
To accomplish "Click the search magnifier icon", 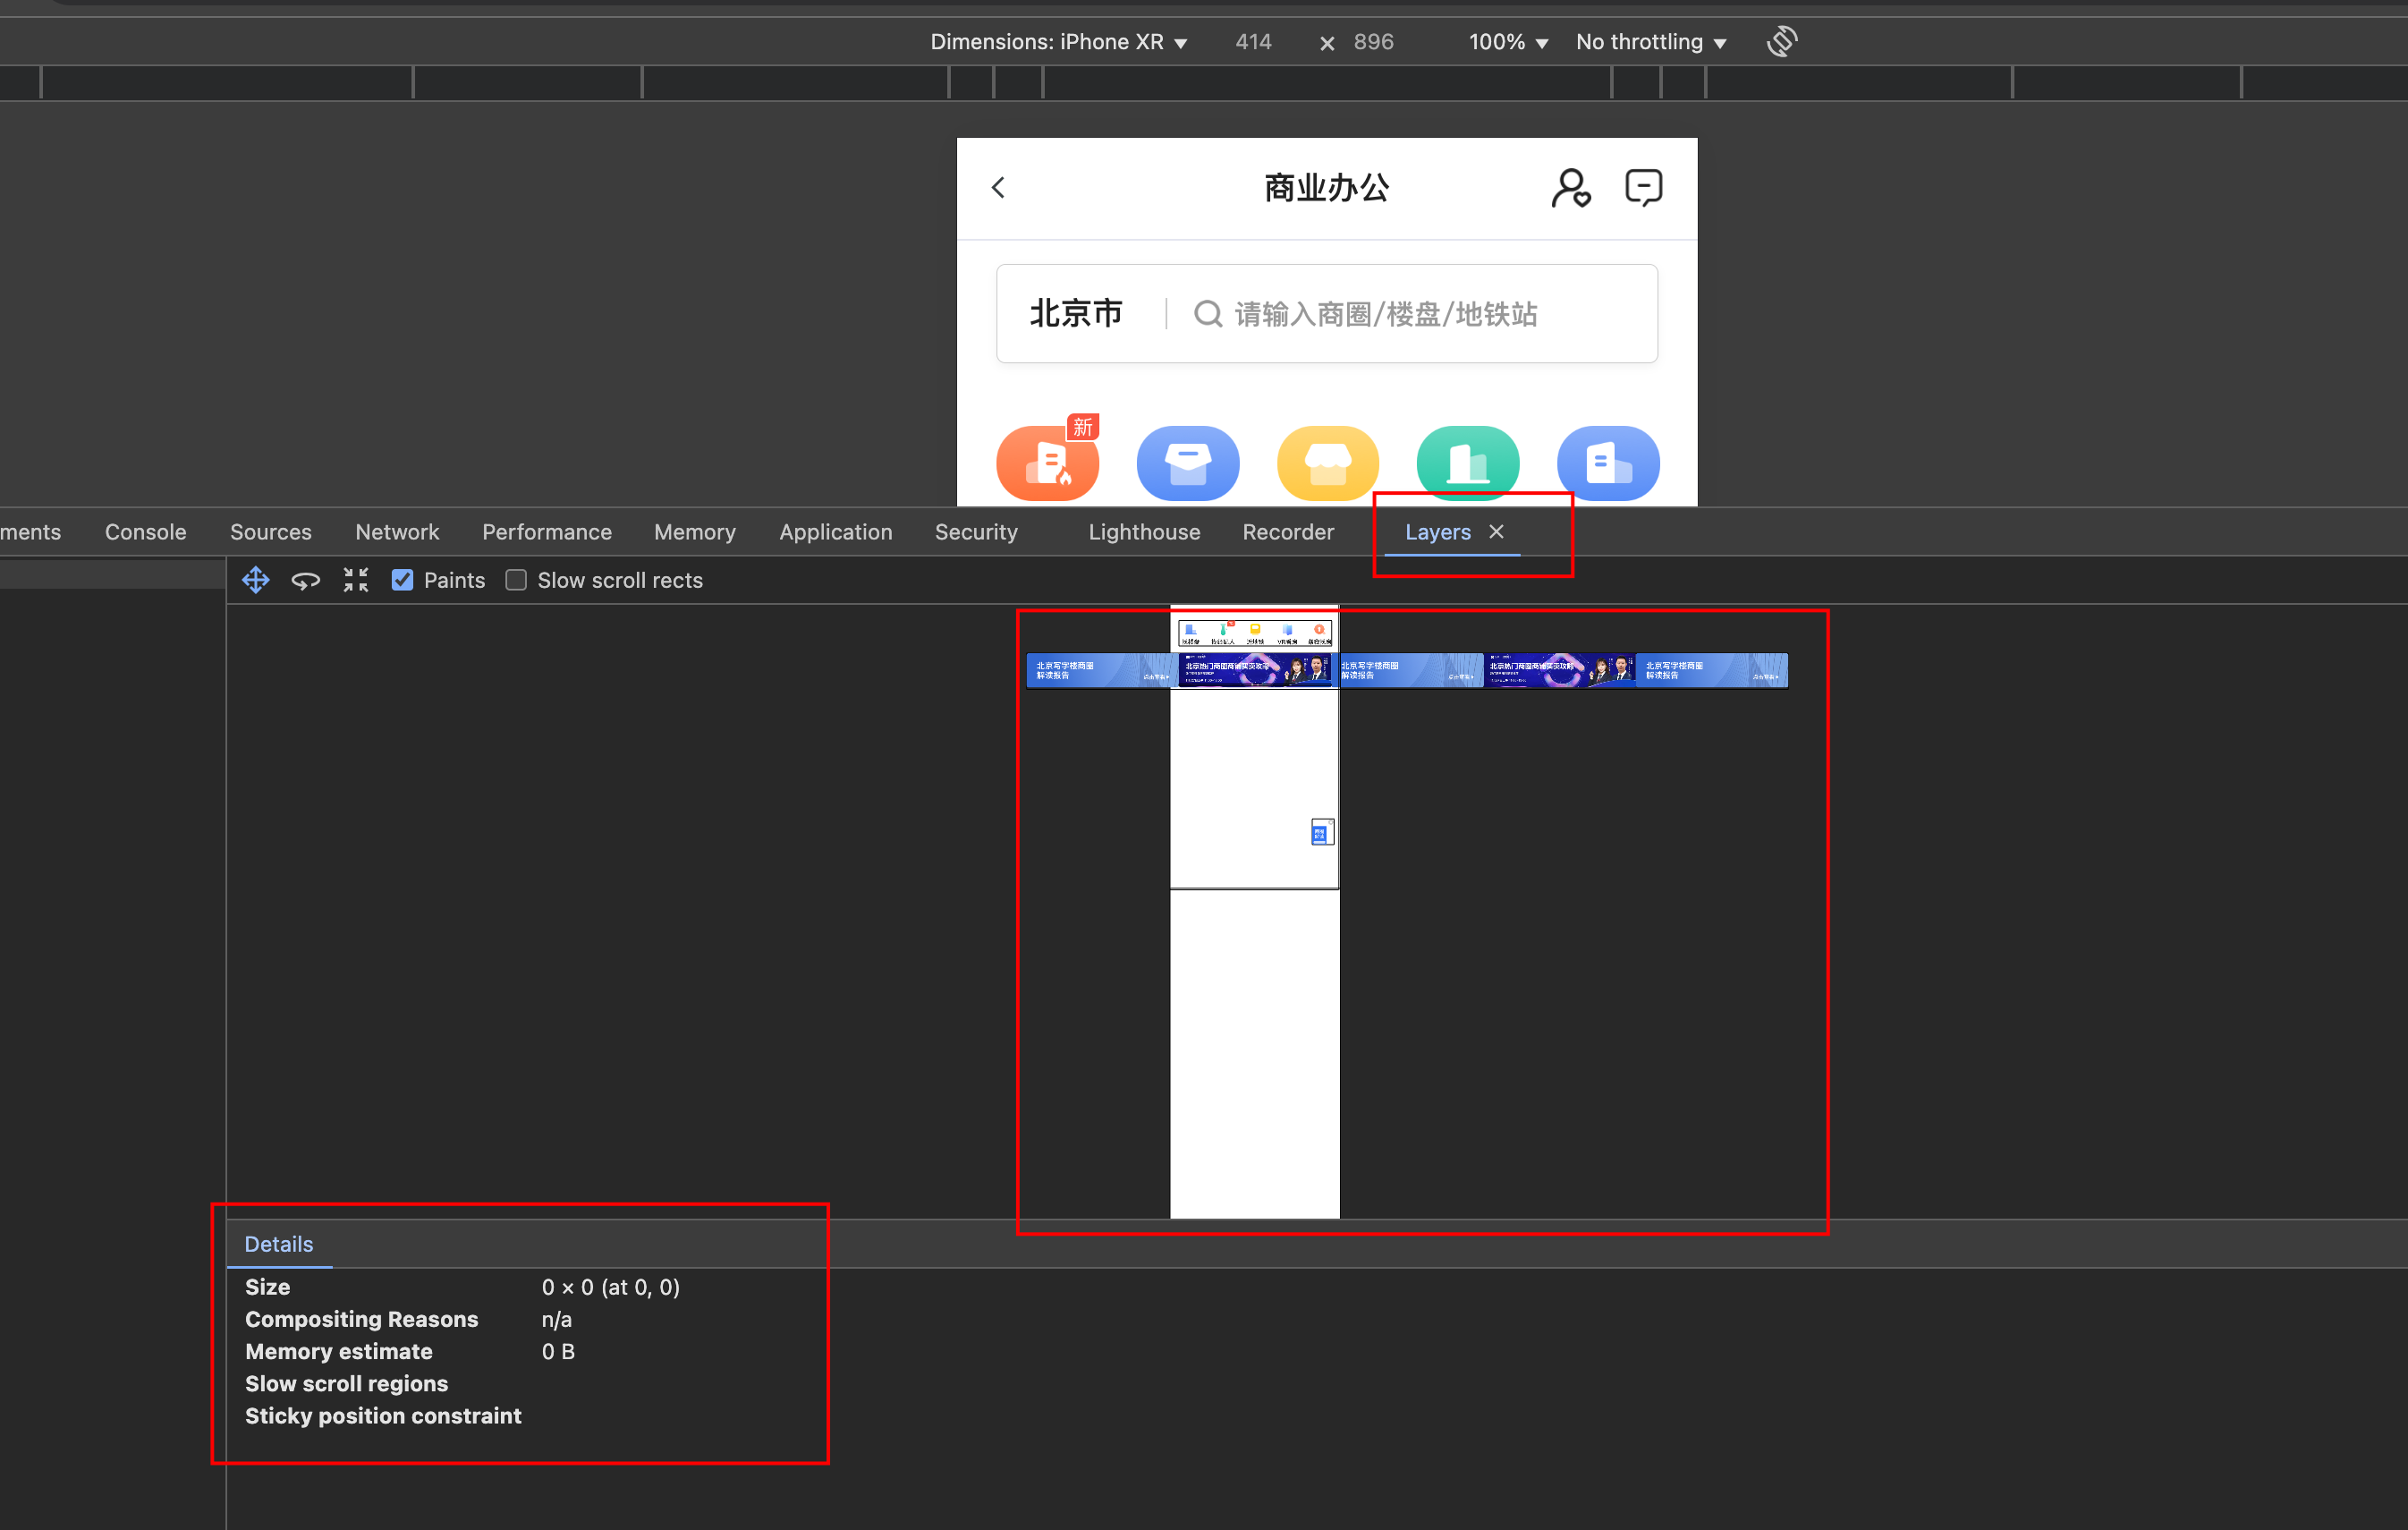I will point(1208,314).
